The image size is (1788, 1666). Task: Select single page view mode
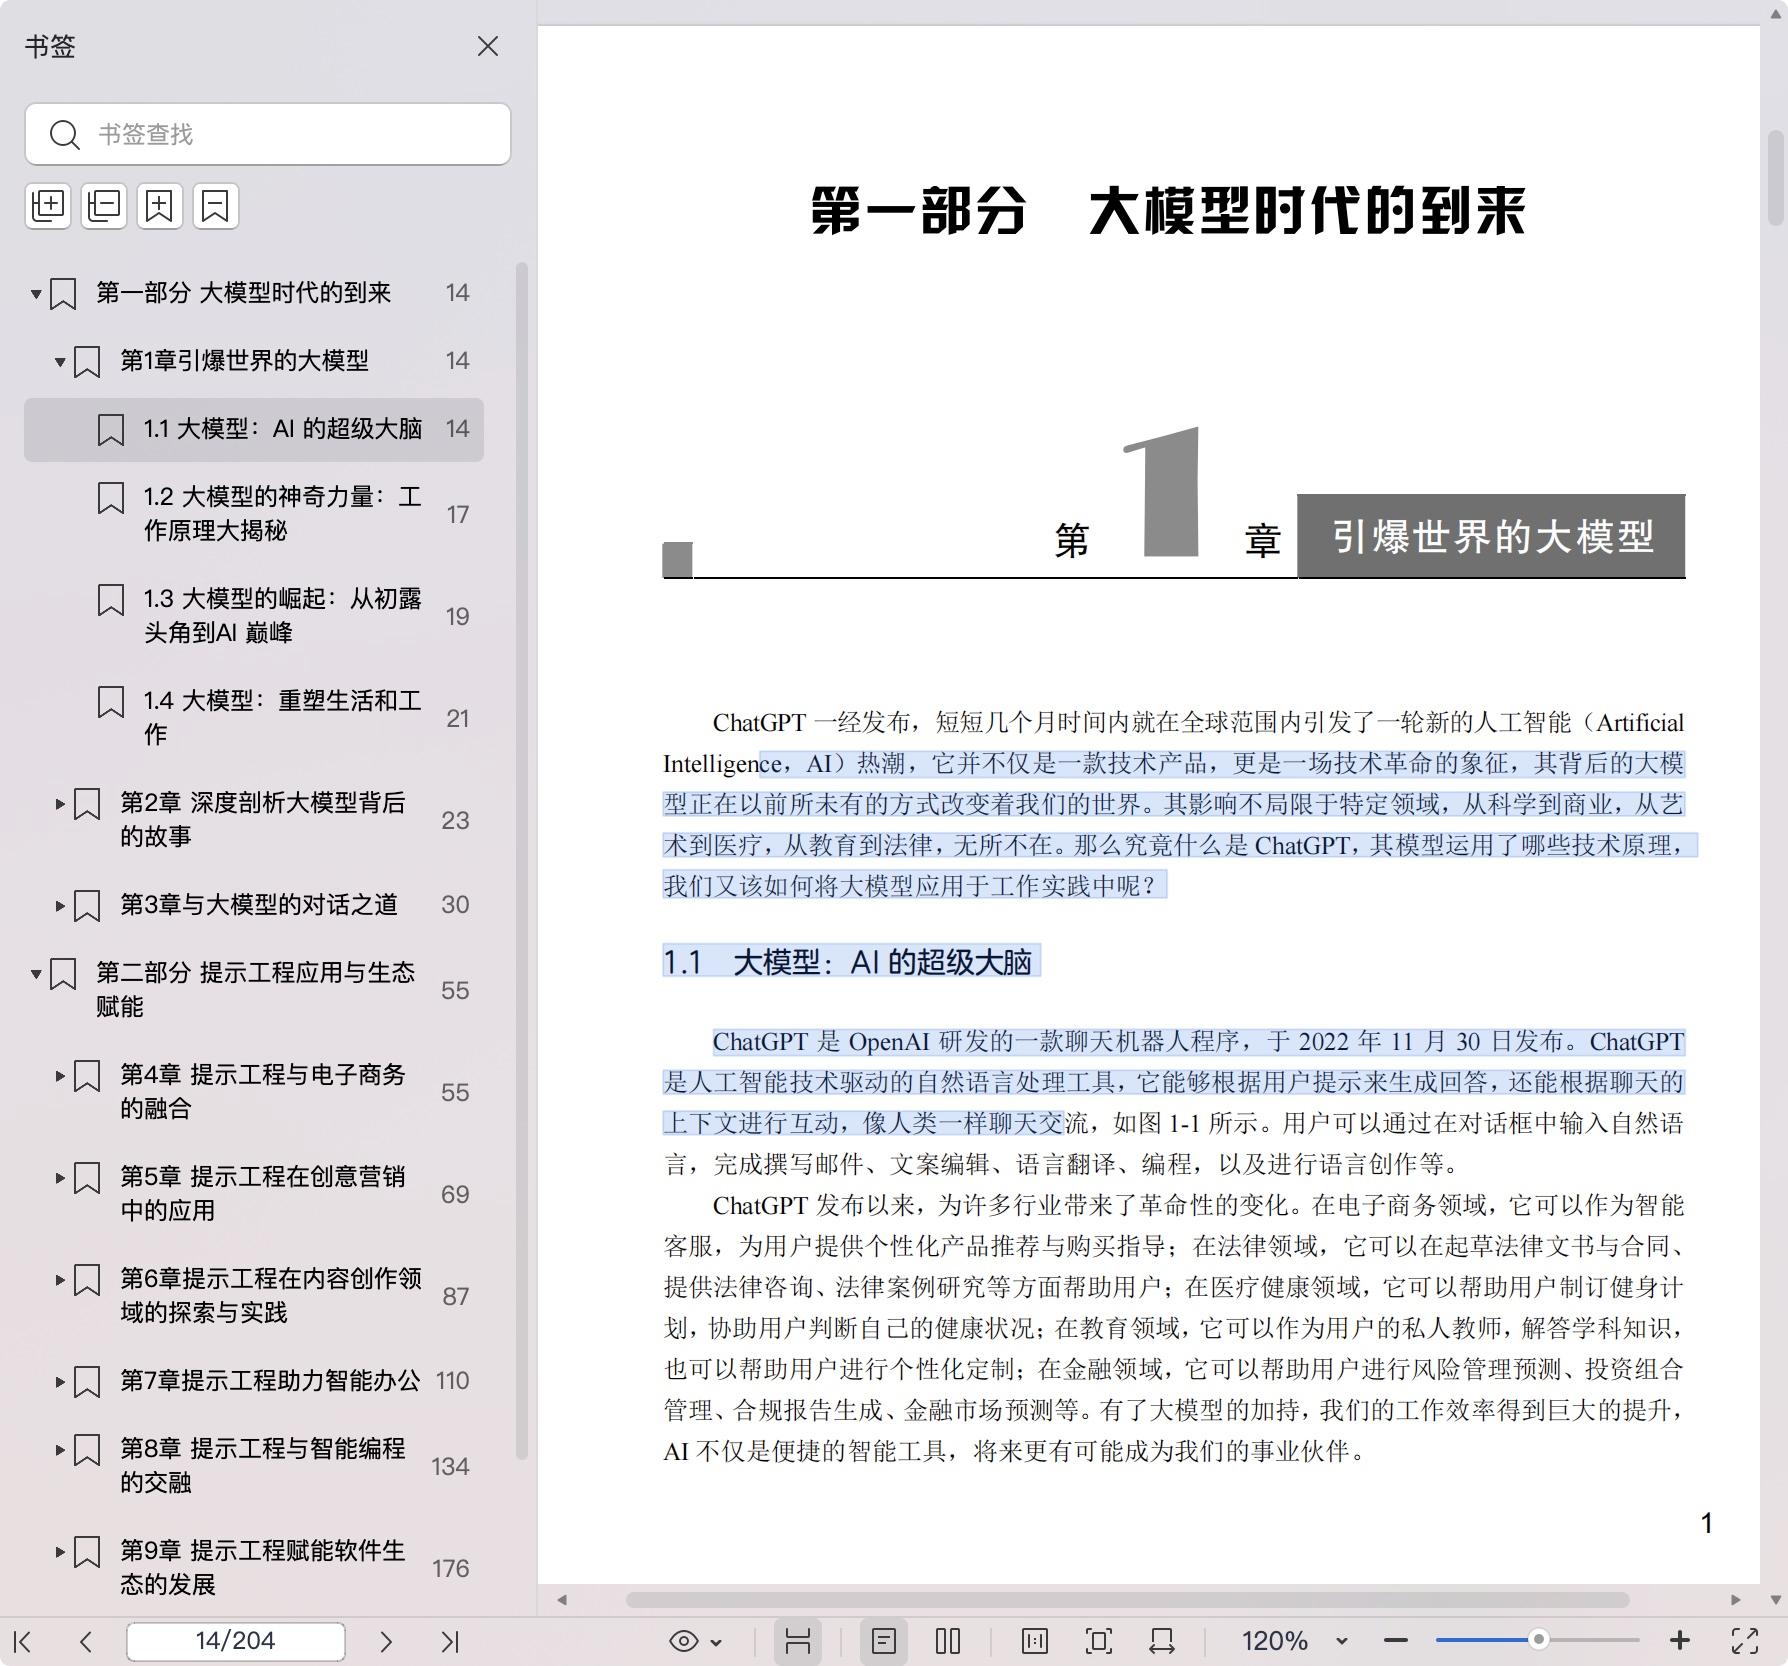tap(884, 1641)
